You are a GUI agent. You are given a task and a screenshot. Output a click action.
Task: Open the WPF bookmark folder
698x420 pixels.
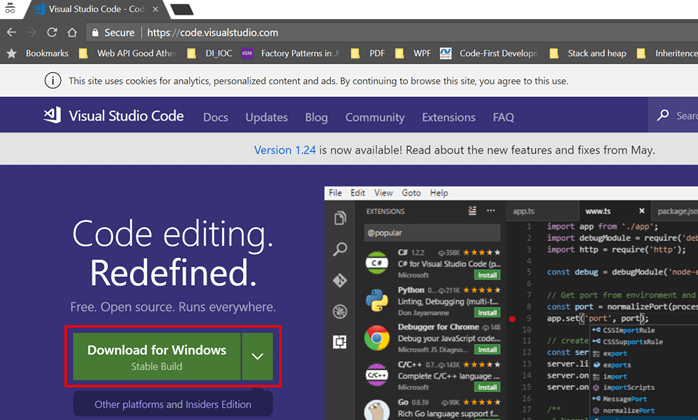tap(413, 53)
